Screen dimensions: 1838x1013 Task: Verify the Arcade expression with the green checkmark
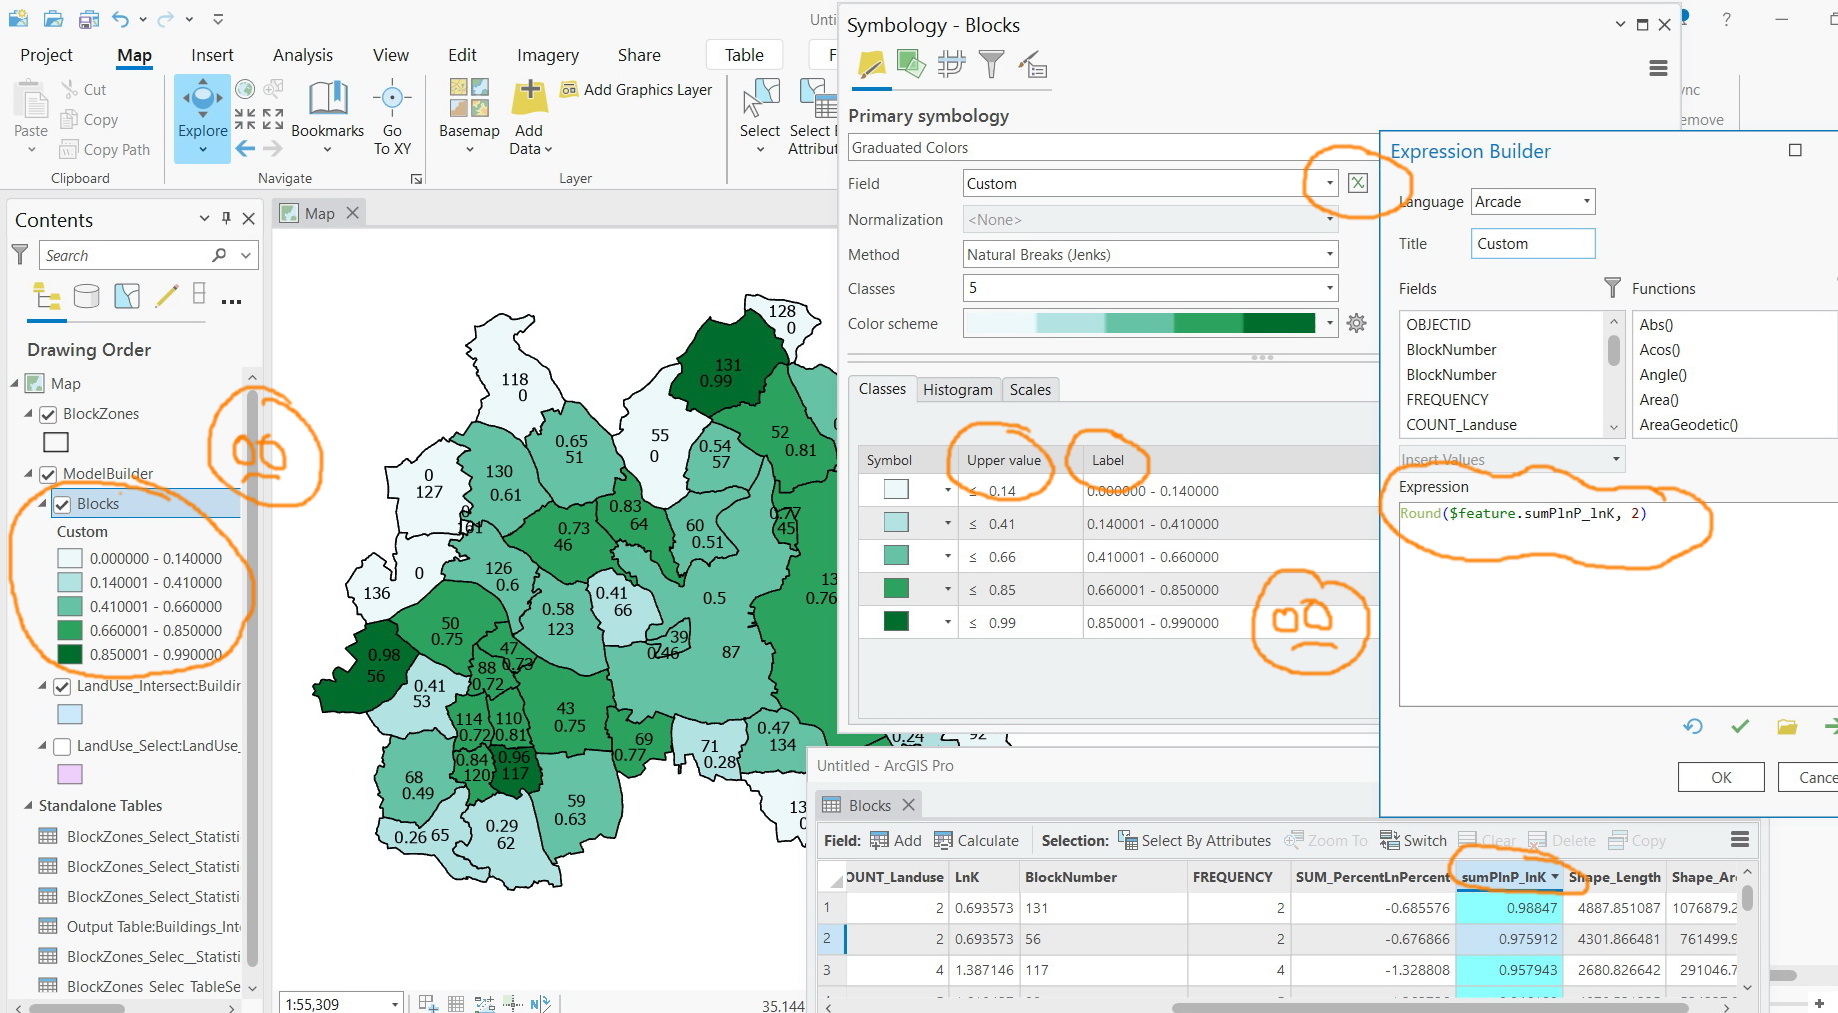click(1740, 726)
